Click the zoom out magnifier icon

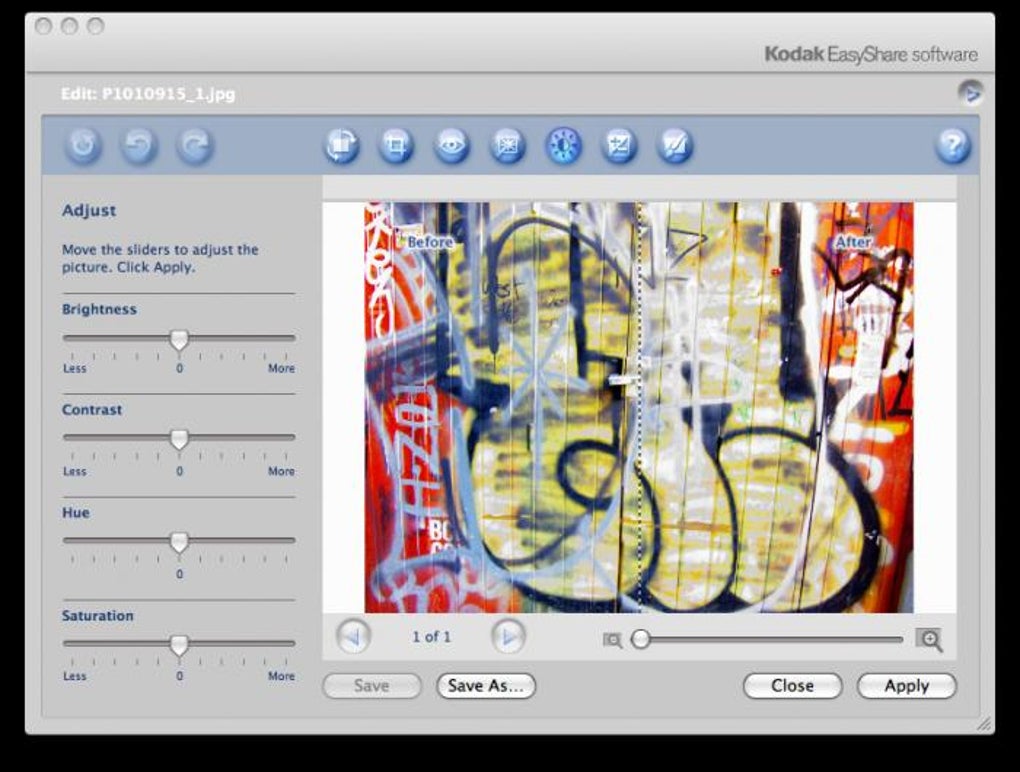click(x=612, y=641)
